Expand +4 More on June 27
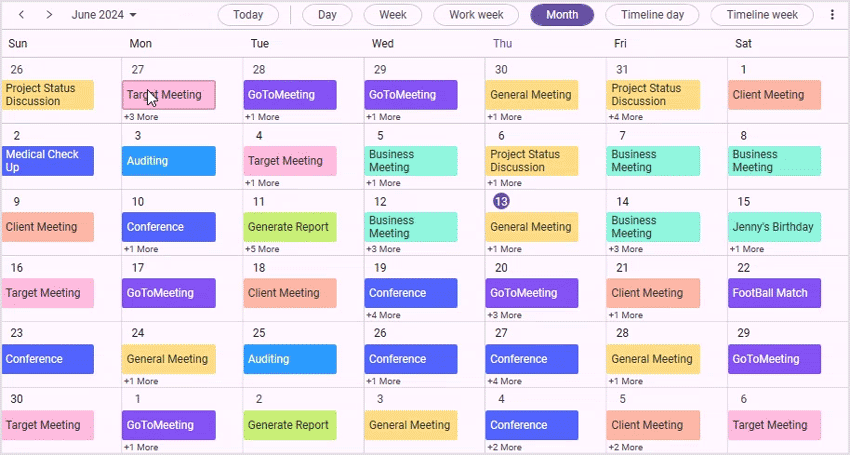This screenshot has width=850, height=455. point(504,381)
